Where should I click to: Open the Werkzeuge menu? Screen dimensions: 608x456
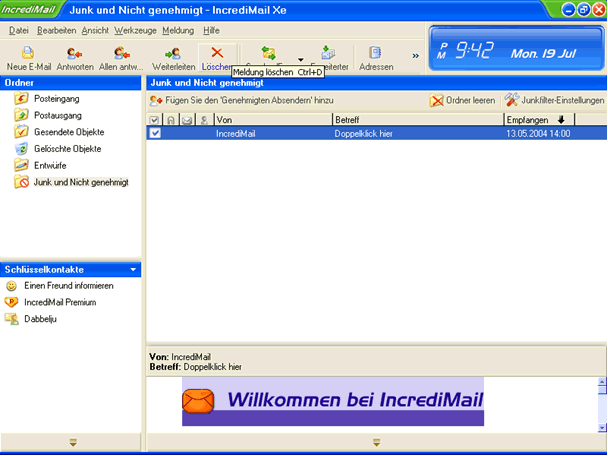[135, 30]
